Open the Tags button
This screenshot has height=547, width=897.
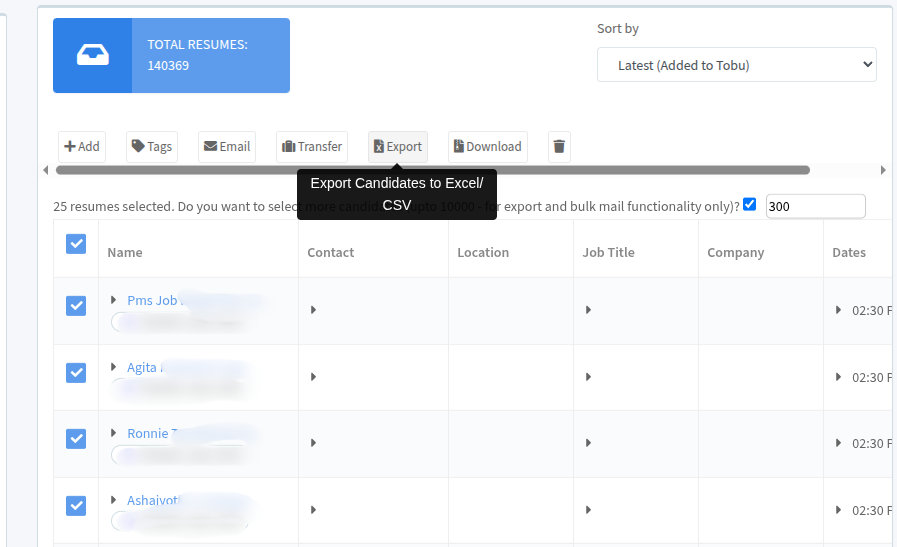coord(152,146)
